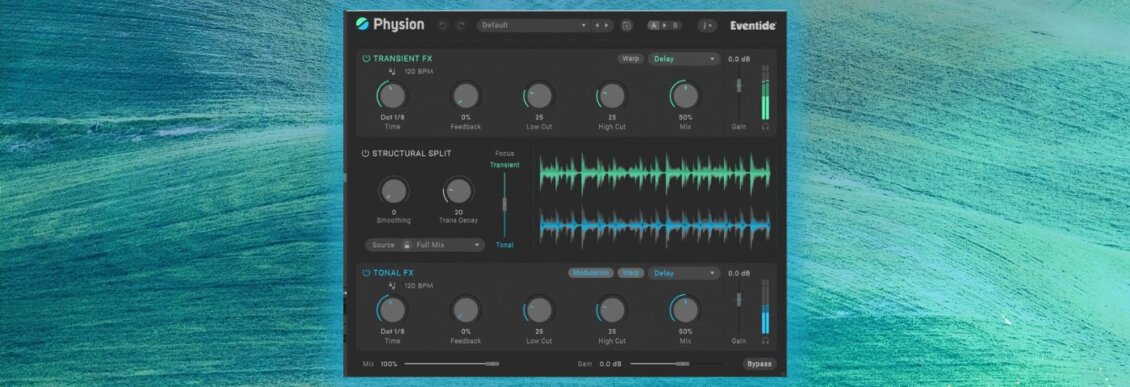Image resolution: width=1130 pixels, height=387 pixels.
Task: Click Tonal FX High Cut knob
Action: click(x=612, y=309)
